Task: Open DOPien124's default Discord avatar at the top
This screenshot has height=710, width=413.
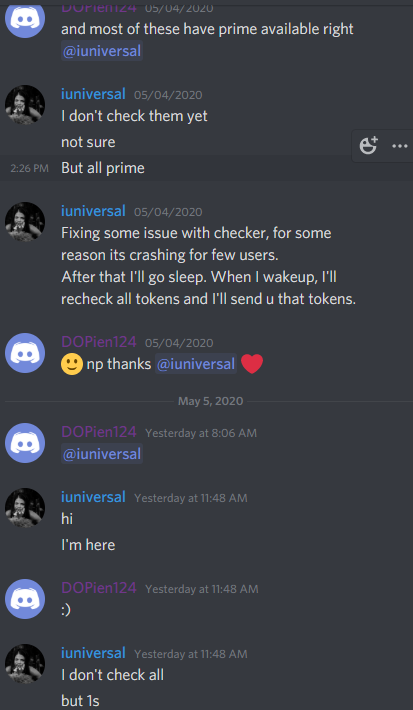Action: click(x=25, y=19)
